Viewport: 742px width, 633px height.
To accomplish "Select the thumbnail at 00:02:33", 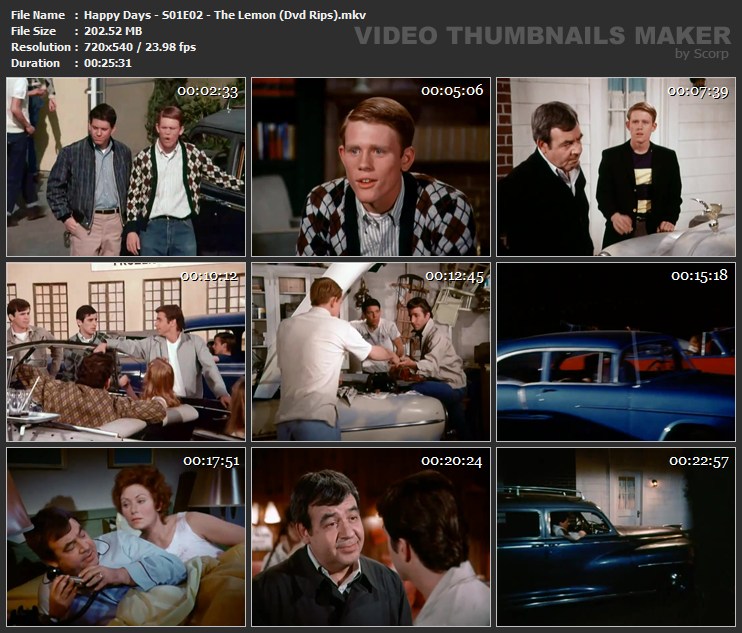I will [x=126, y=167].
